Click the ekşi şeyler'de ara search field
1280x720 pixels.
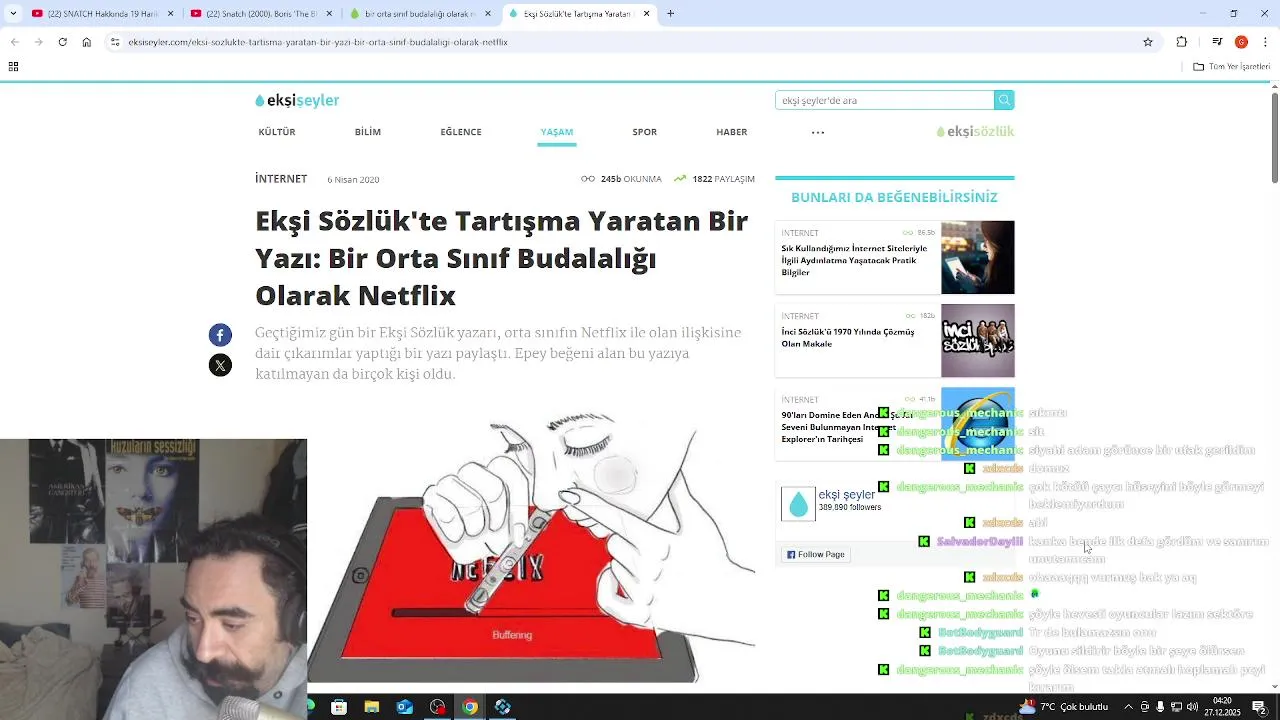click(884, 100)
